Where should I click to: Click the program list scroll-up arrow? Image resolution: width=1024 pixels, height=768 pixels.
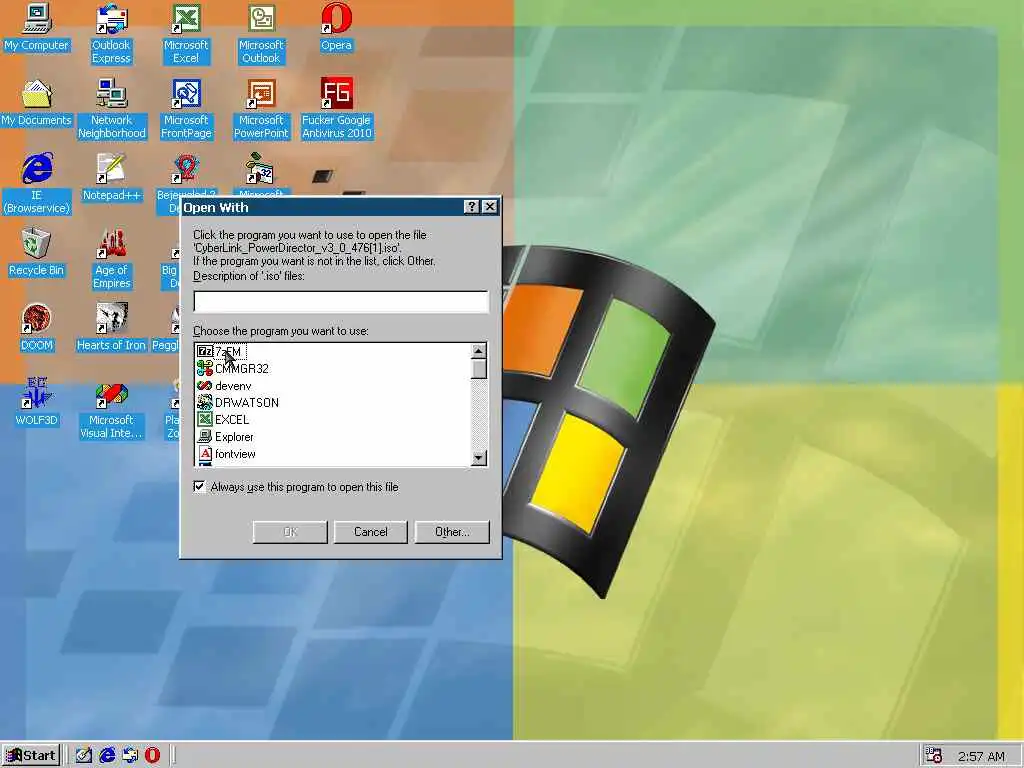click(x=479, y=351)
